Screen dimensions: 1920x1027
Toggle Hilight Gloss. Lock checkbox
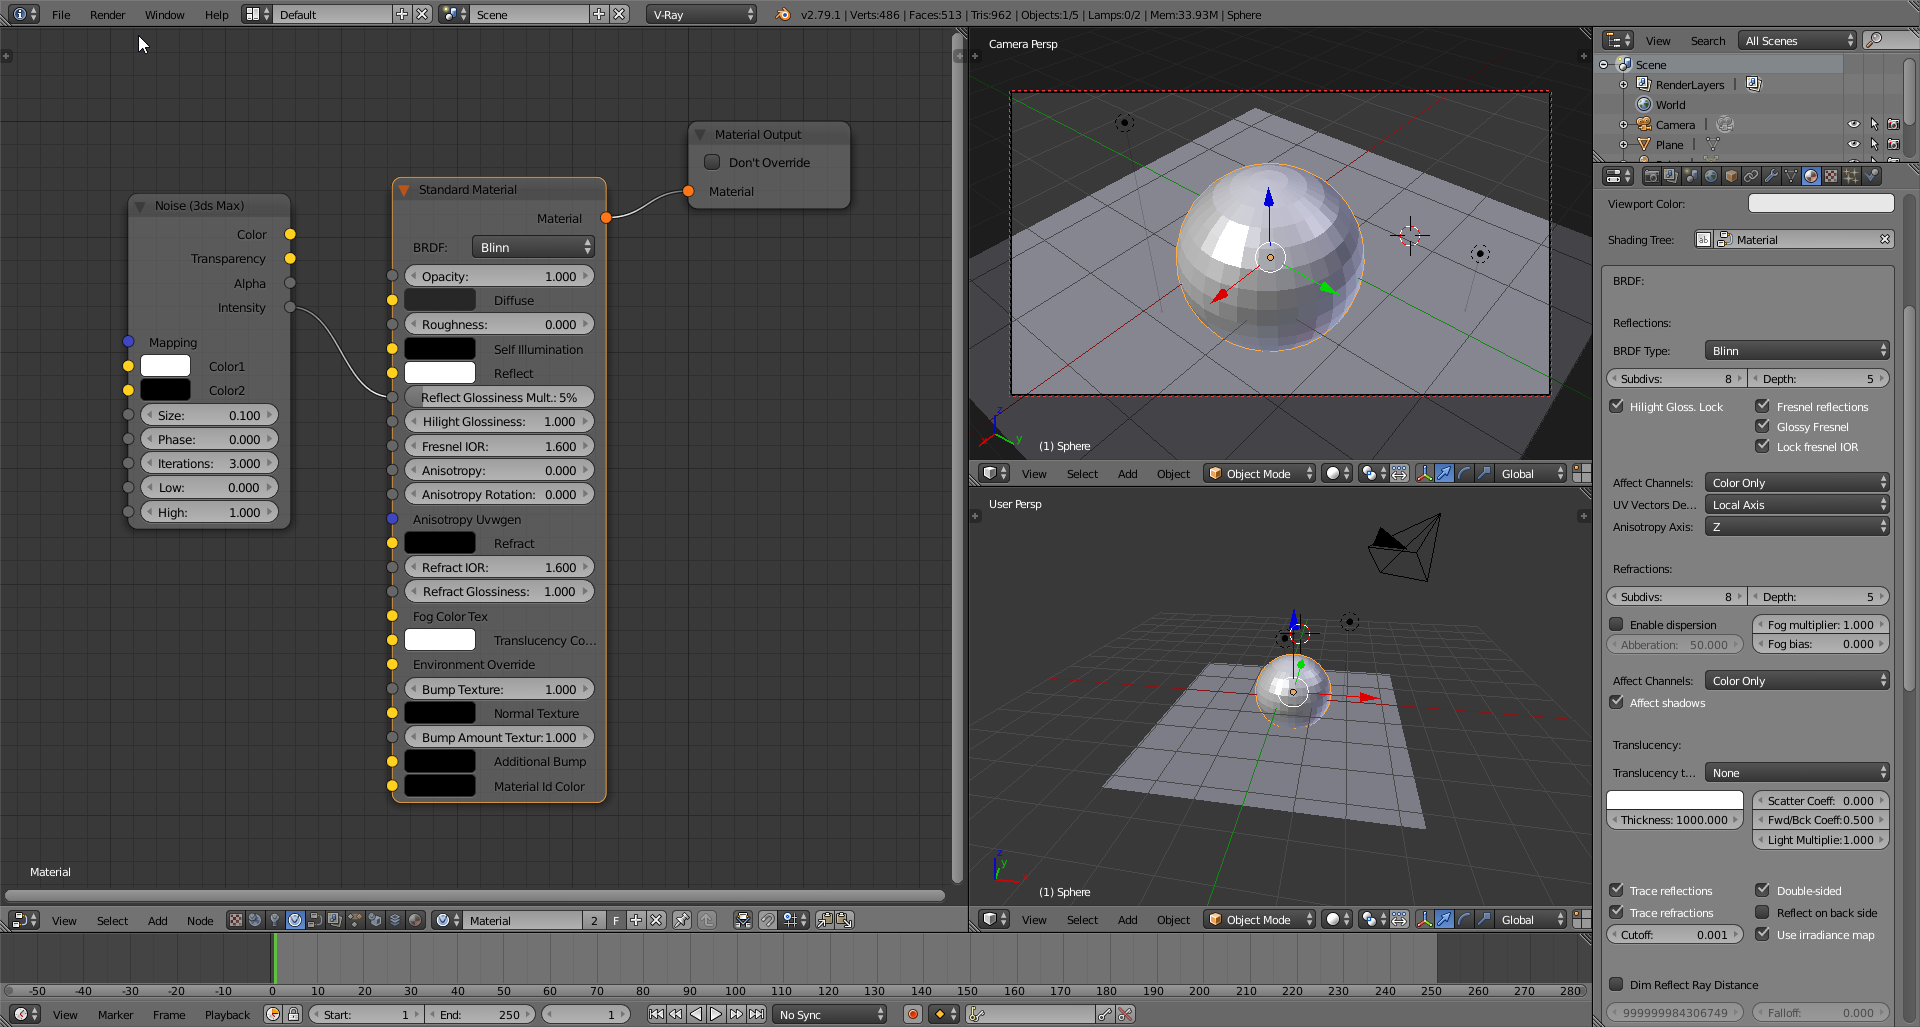pyautogui.click(x=1616, y=406)
